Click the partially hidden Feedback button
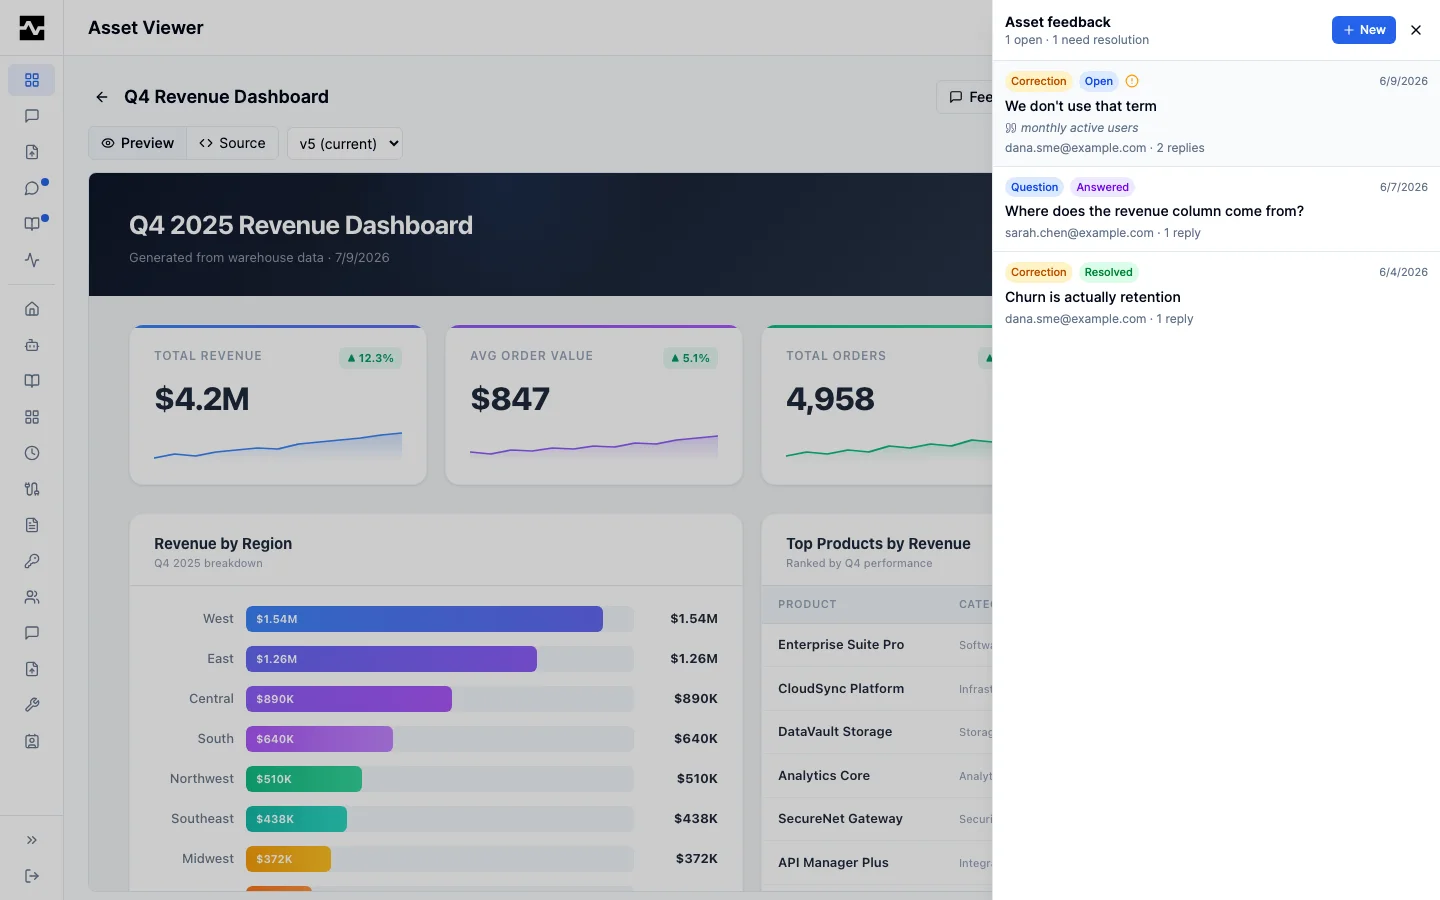 click(x=965, y=97)
